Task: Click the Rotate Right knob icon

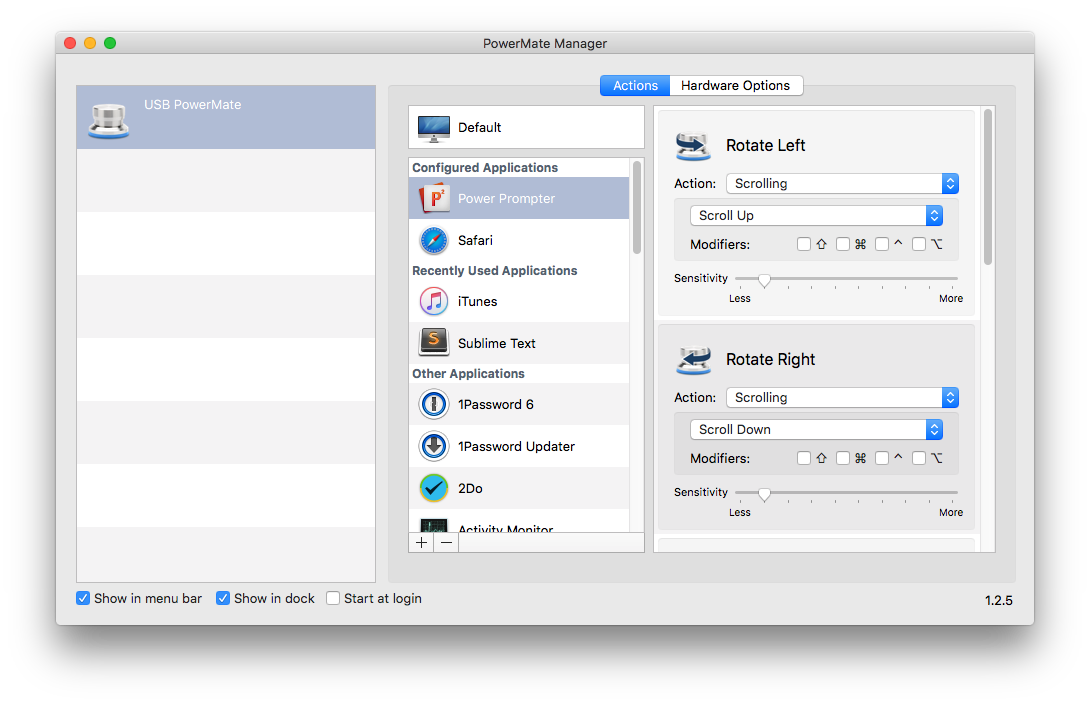Action: coord(692,359)
